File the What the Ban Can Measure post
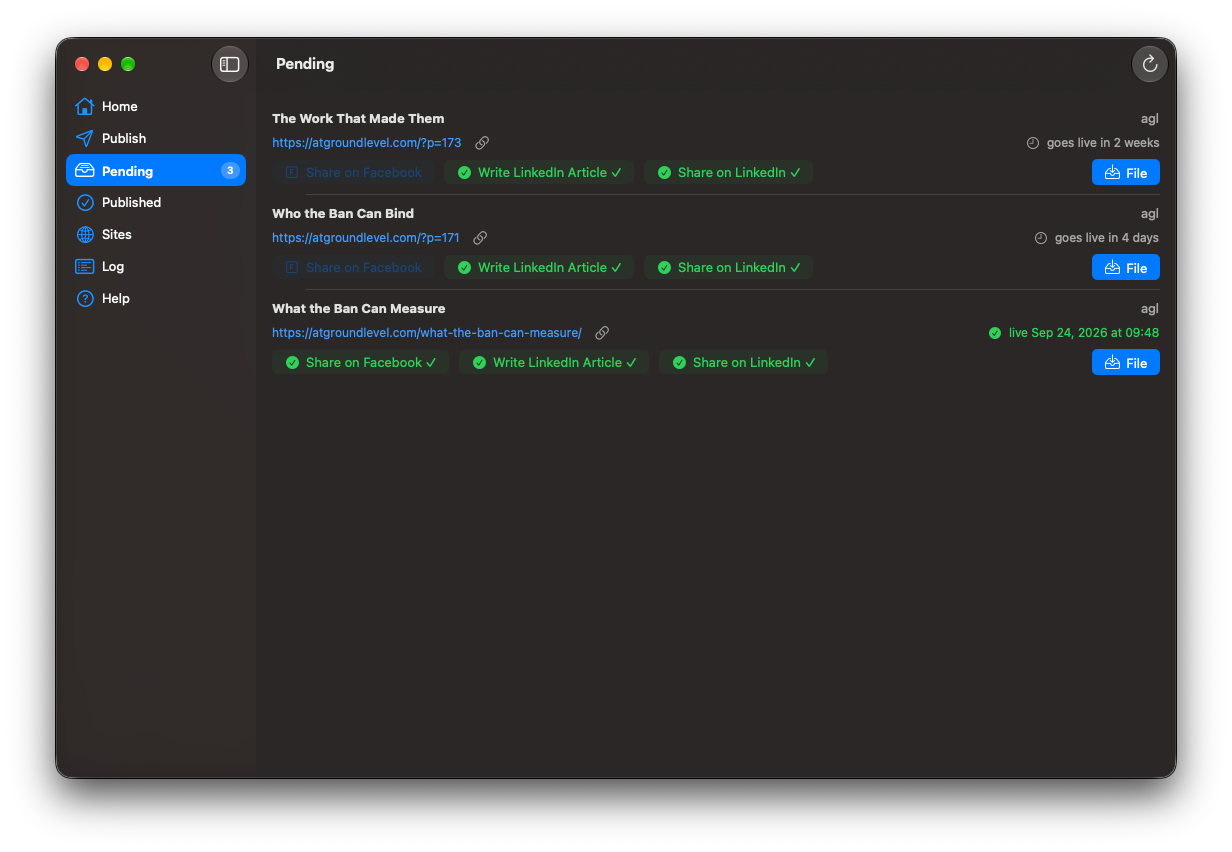Viewport: 1232px width, 852px height. (x=1126, y=362)
